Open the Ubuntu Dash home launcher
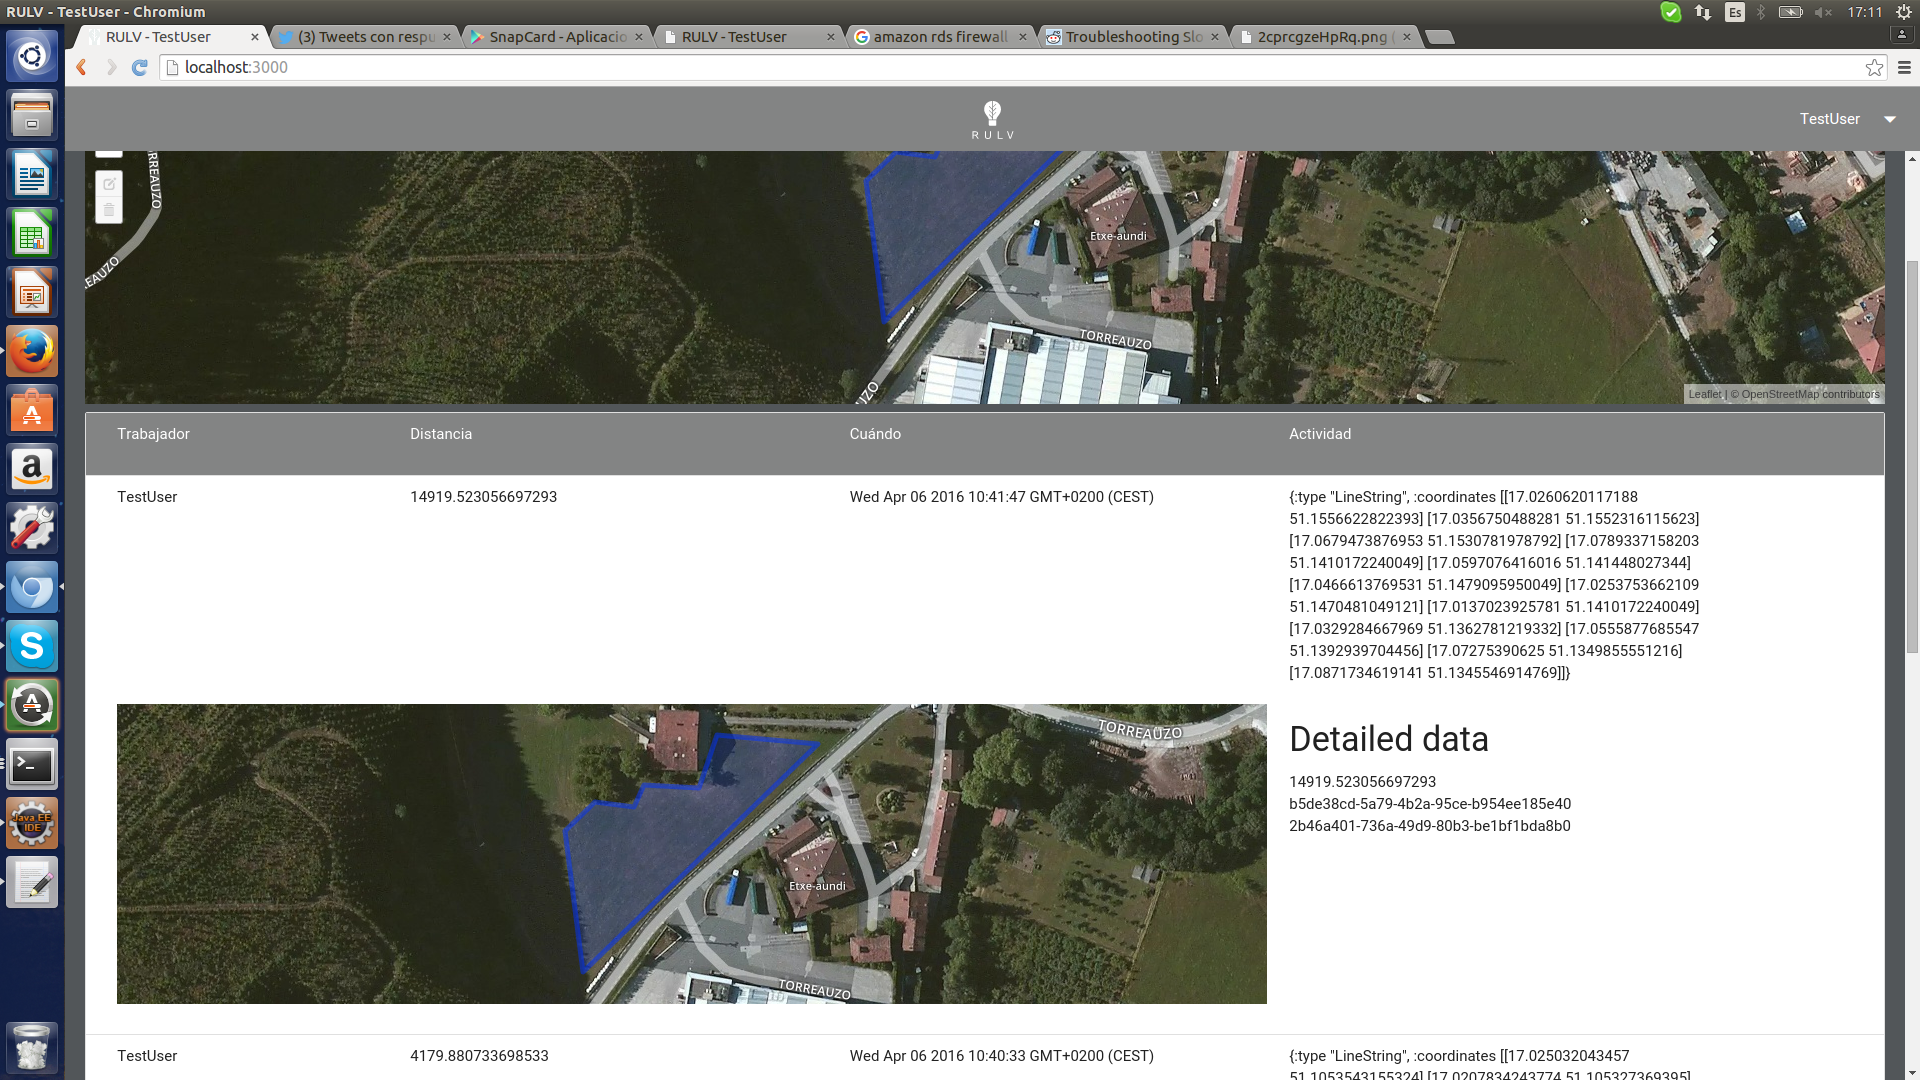1920x1080 pixels. coord(32,55)
